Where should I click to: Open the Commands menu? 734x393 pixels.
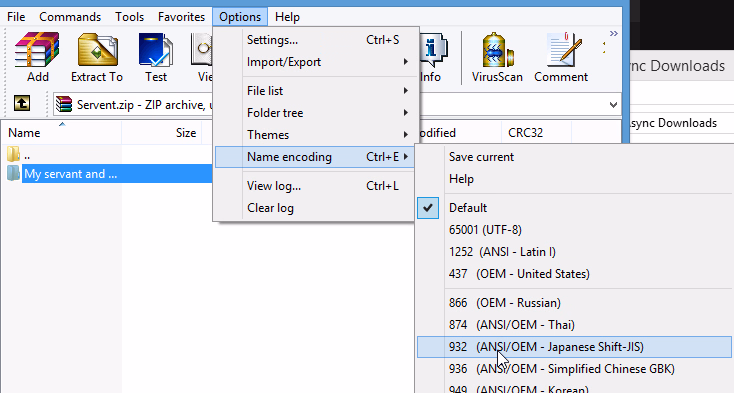[x=70, y=17]
